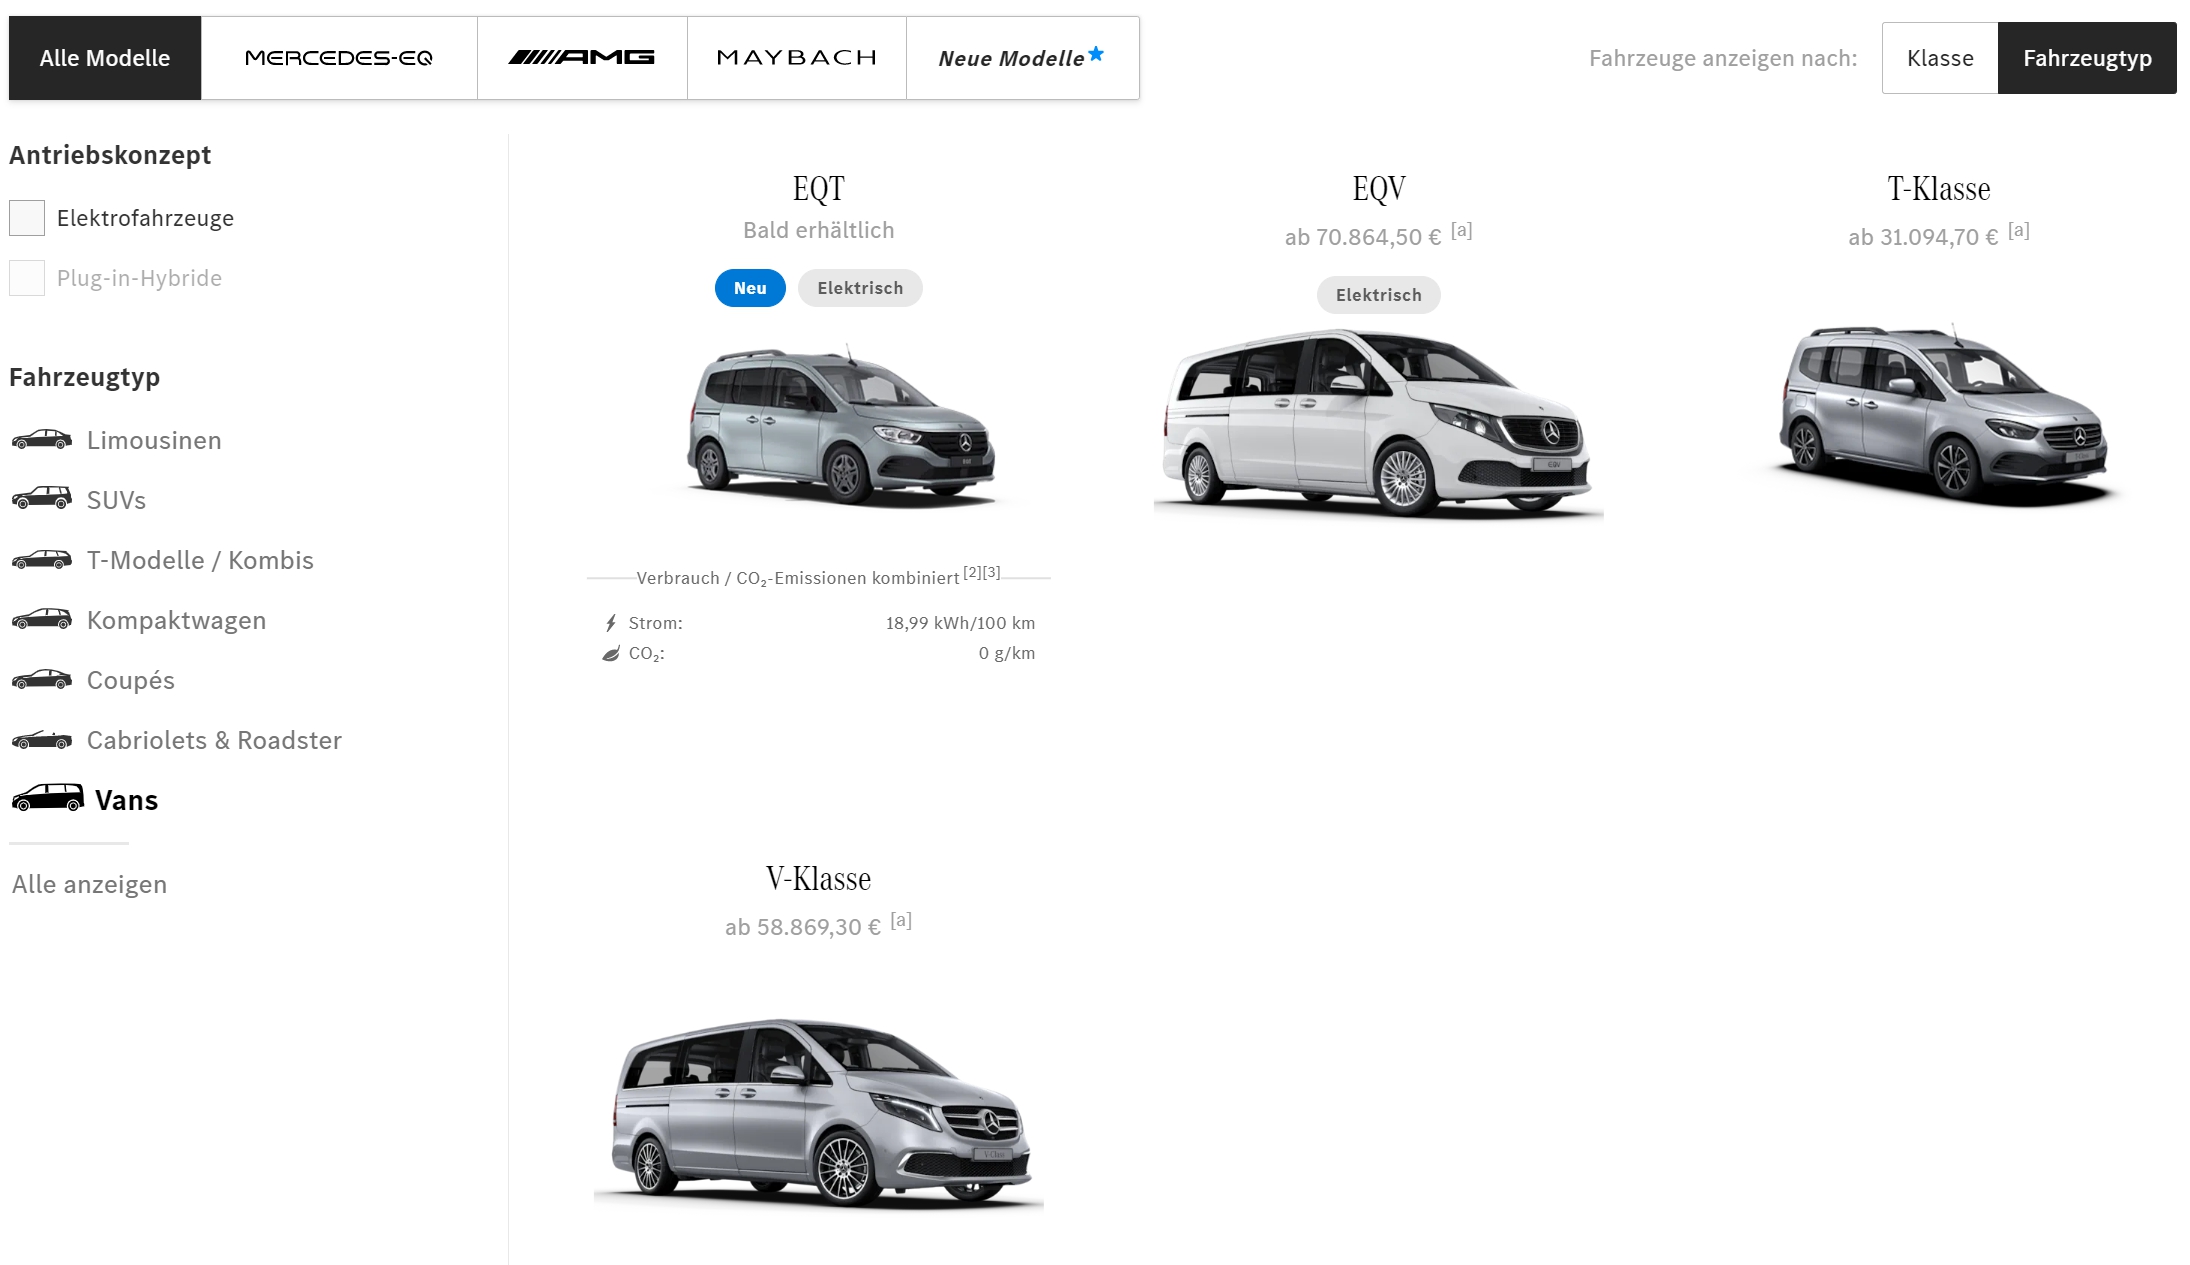Viewport: 2190px width, 1265px height.
Task: Click the SUVs vehicle silhouette icon
Action: [x=41, y=498]
